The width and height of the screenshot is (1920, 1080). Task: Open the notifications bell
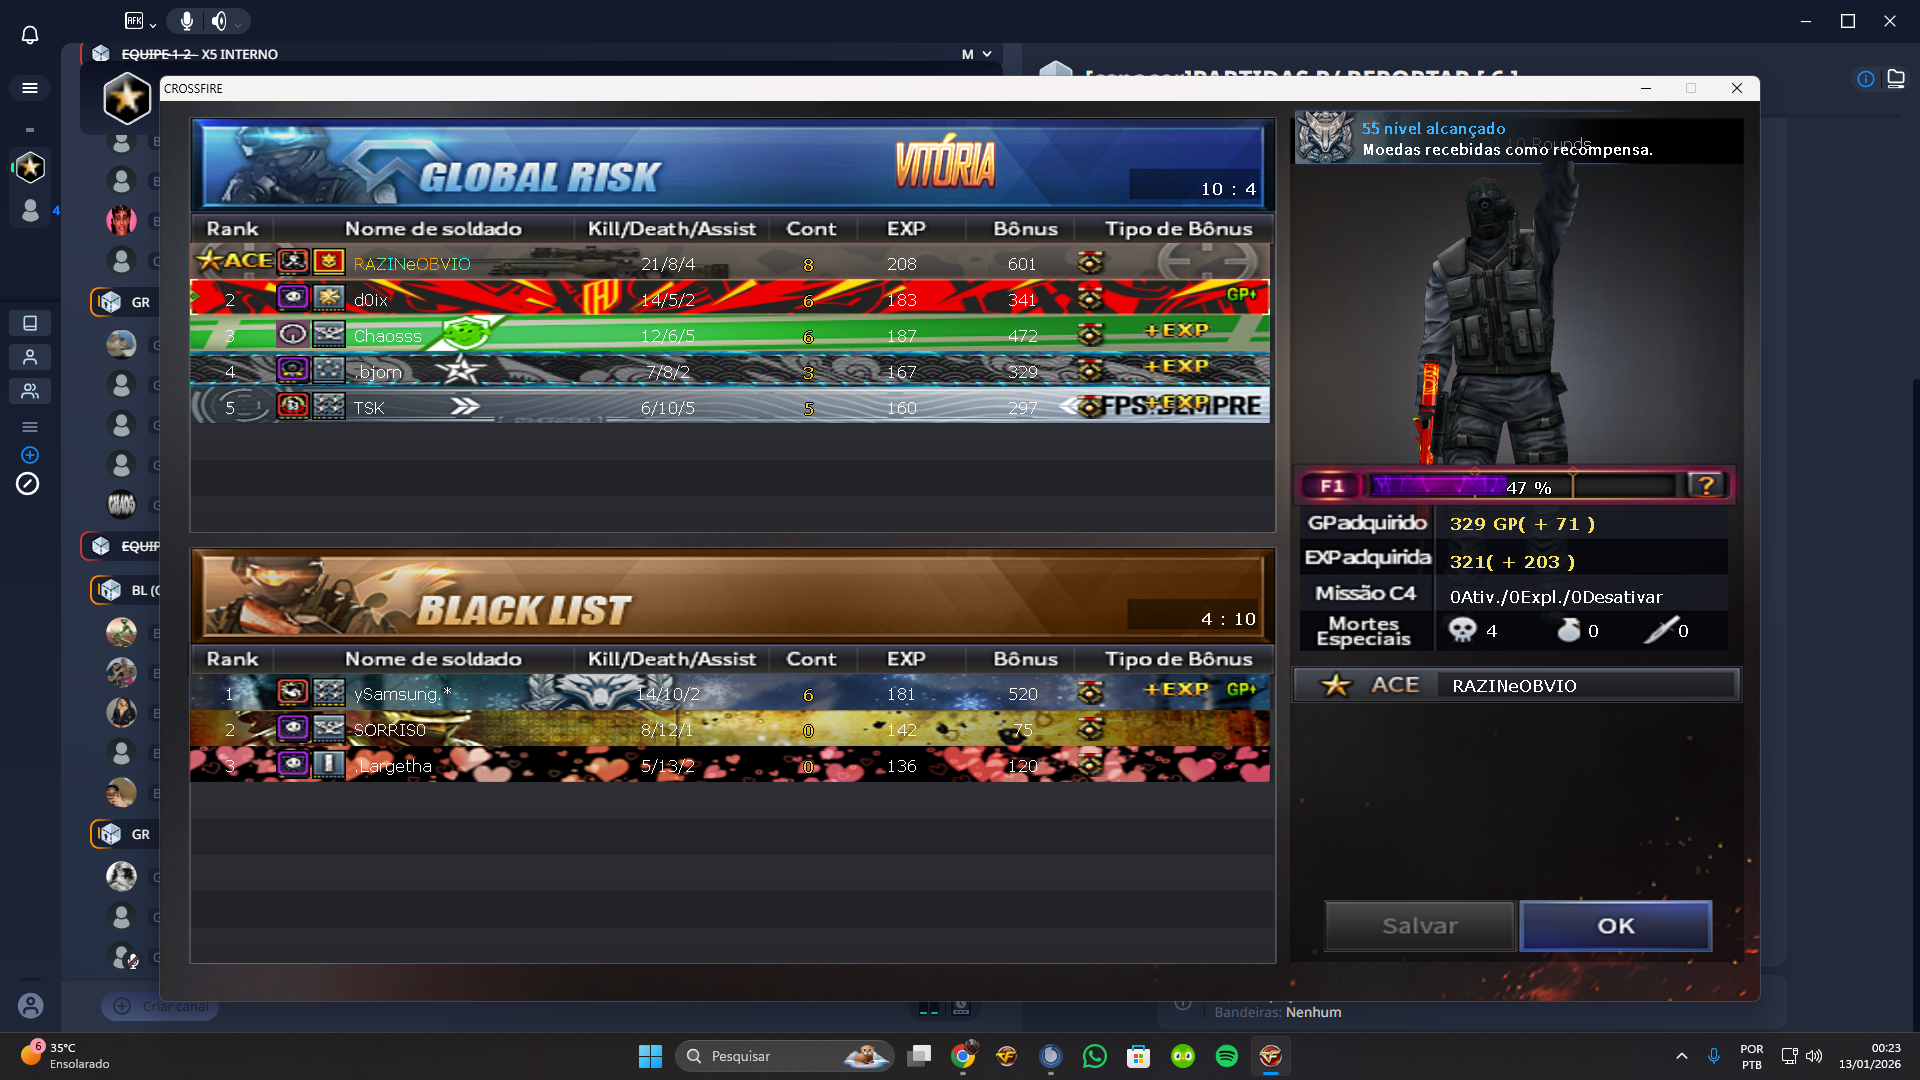point(30,36)
